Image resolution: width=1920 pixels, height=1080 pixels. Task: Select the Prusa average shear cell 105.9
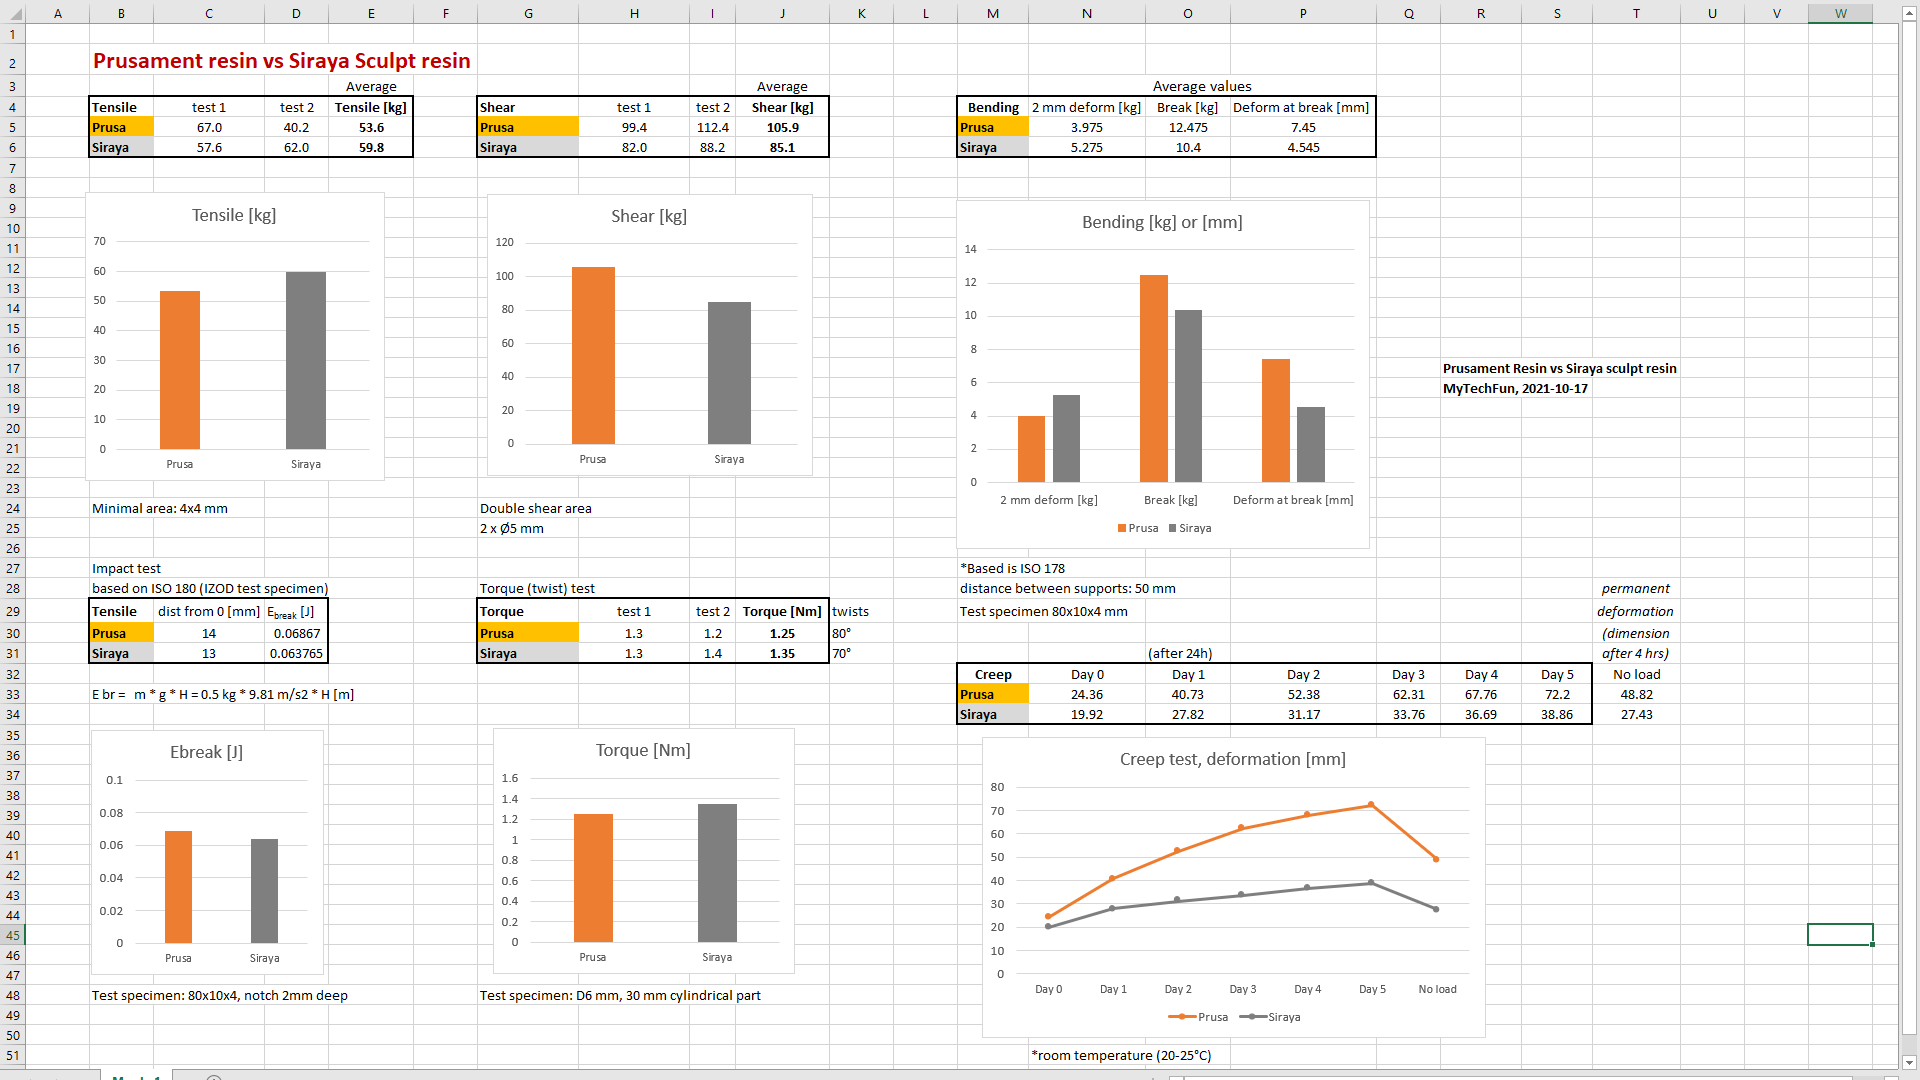click(x=782, y=127)
